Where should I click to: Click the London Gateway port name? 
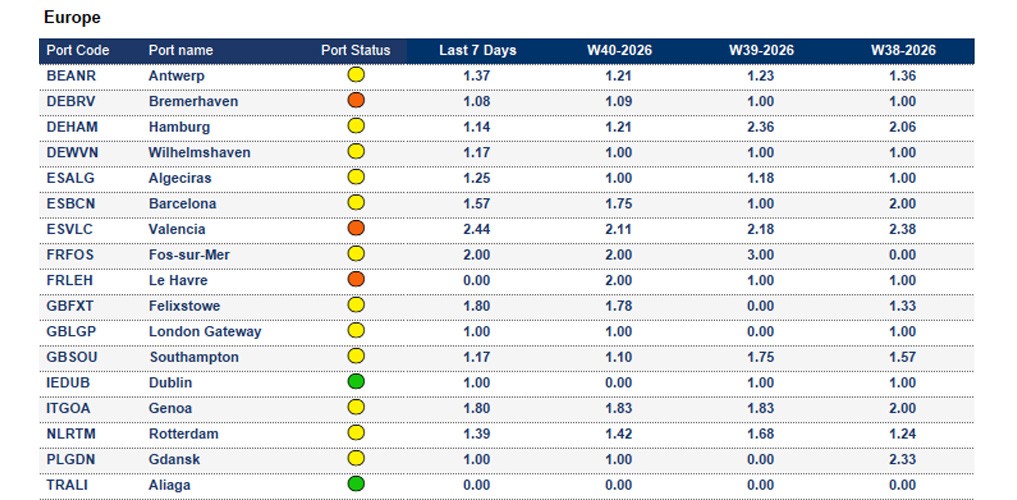(205, 332)
